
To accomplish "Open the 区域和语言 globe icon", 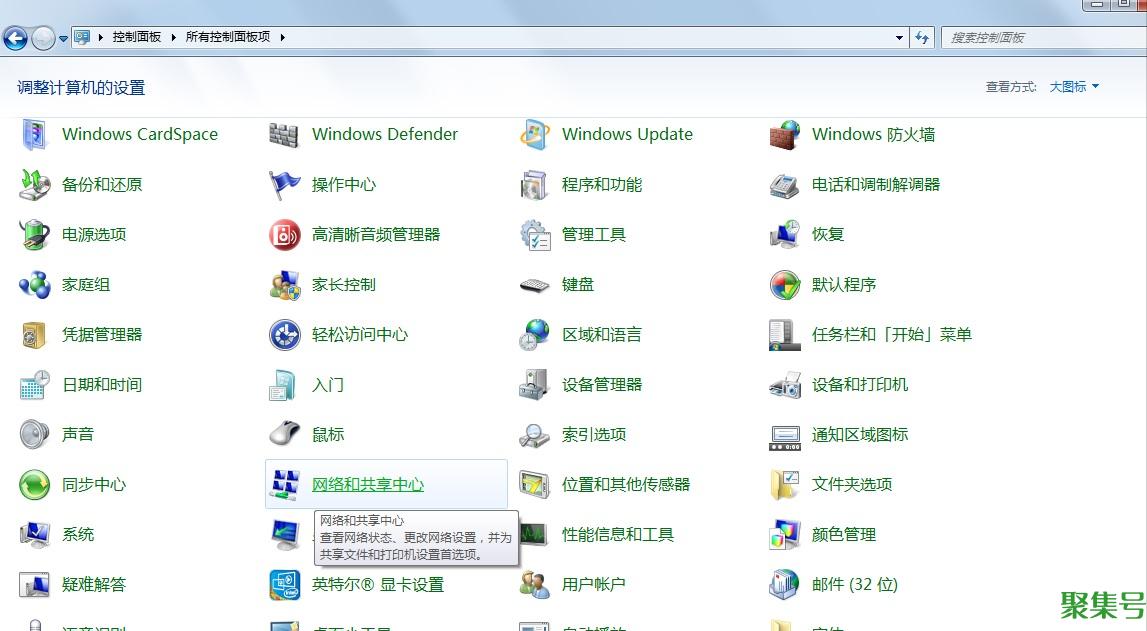I will (534, 335).
